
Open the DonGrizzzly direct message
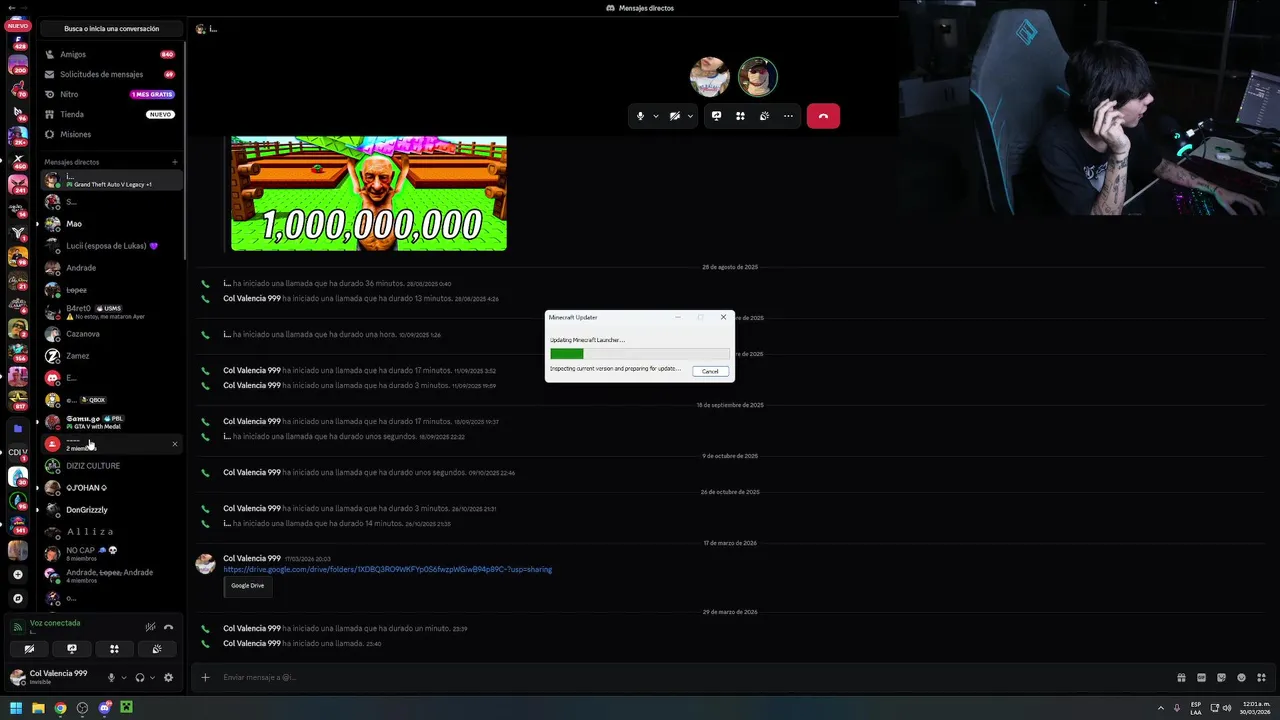pyautogui.click(x=111, y=510)
